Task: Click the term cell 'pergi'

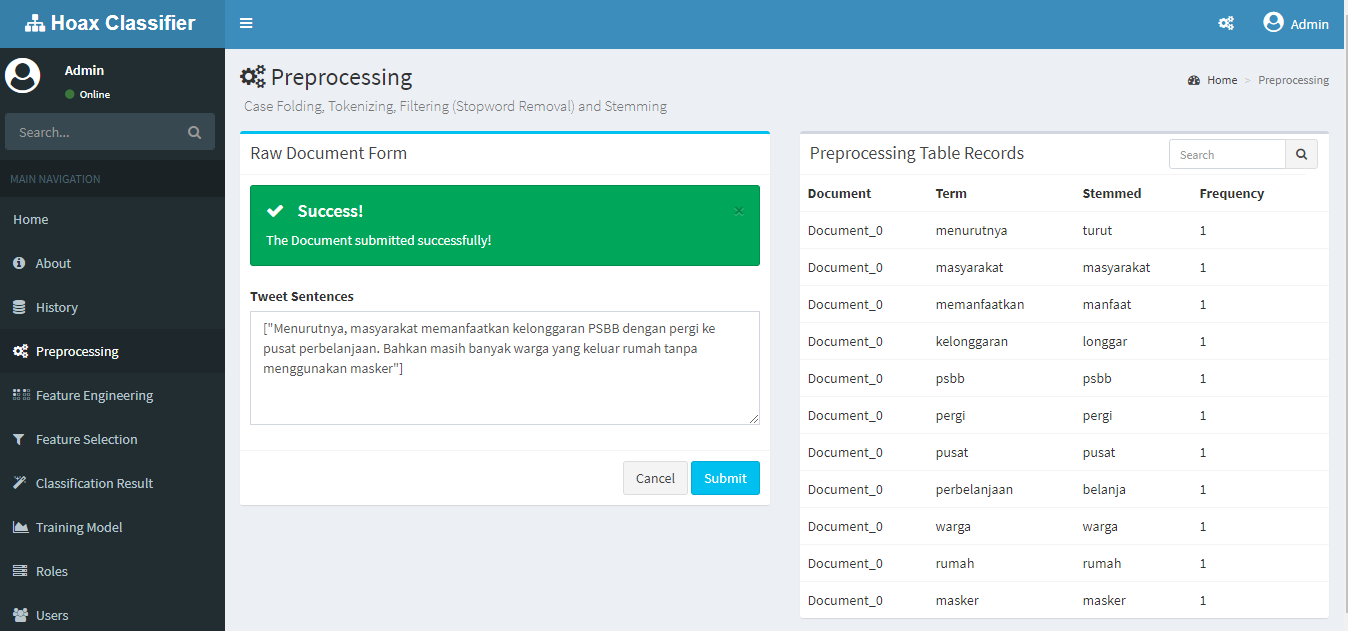Action: click(x=950, y=415)
